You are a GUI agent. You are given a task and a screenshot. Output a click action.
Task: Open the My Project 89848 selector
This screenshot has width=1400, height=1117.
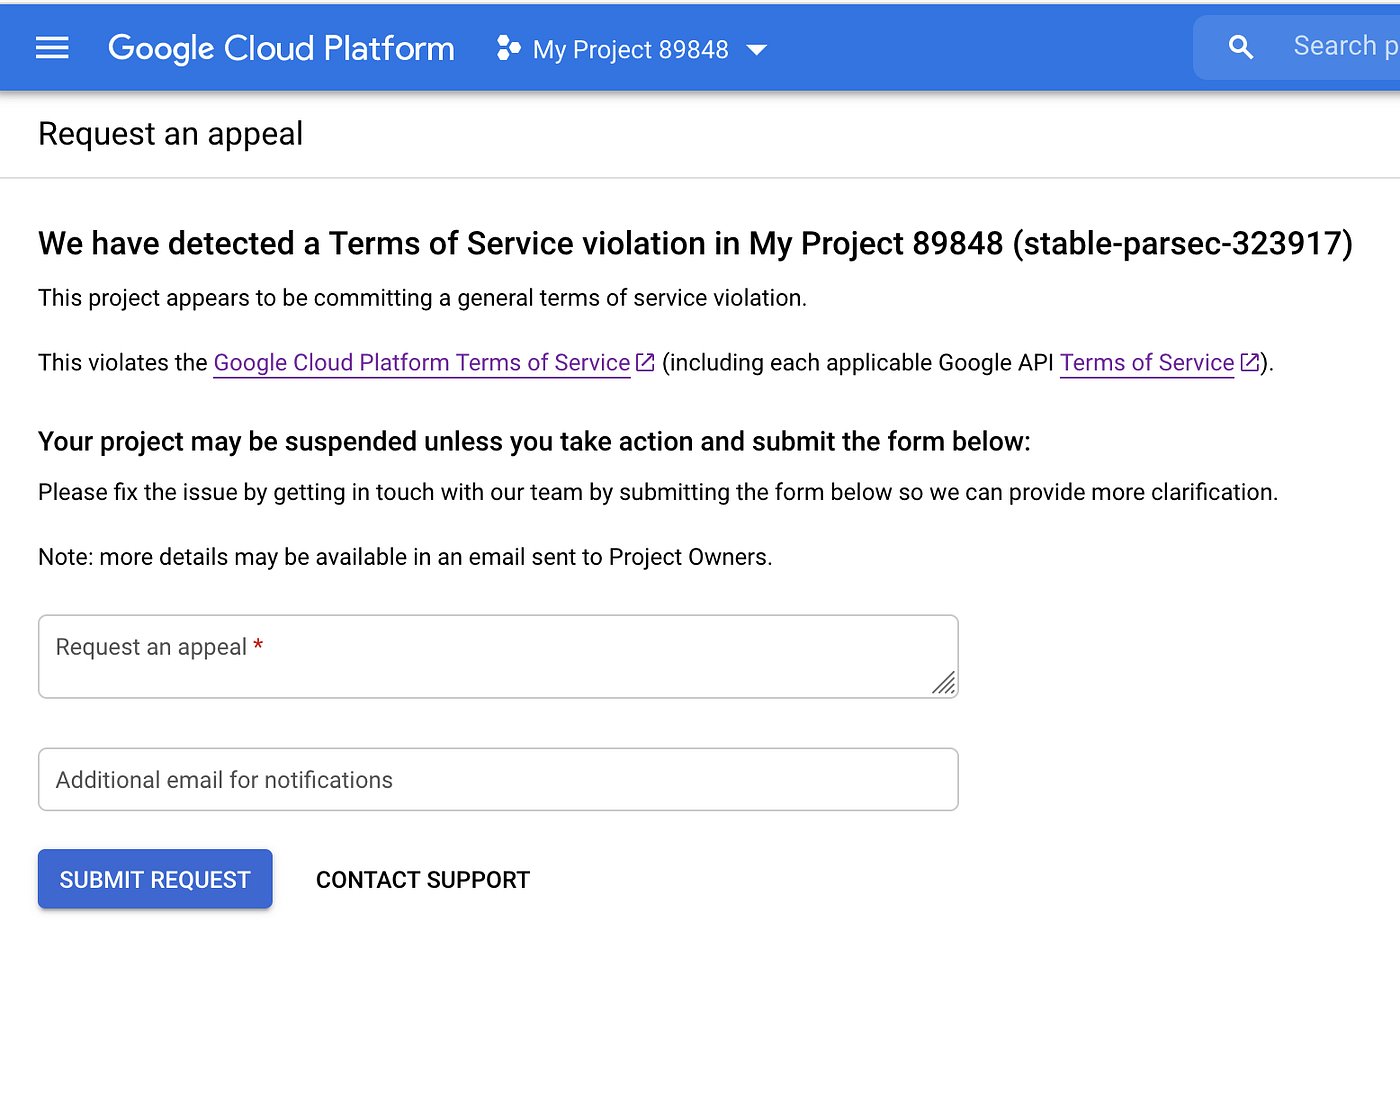coord(632,49)
